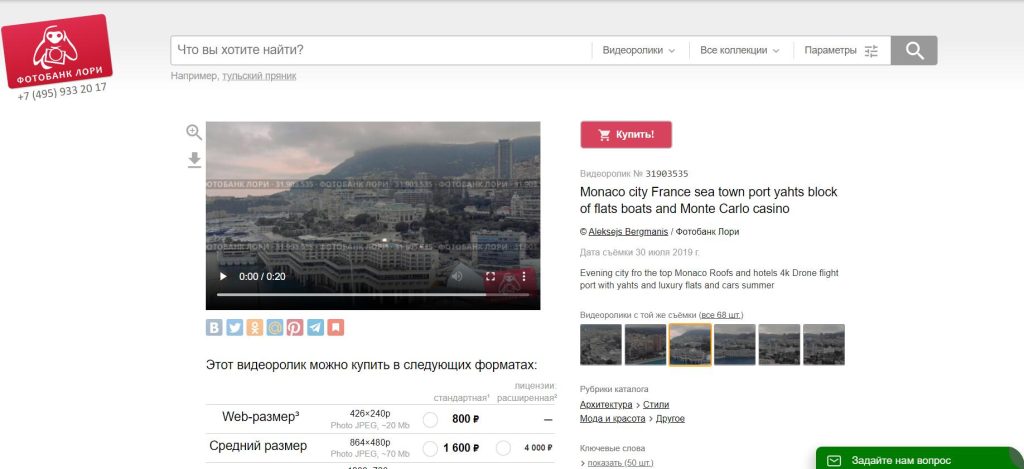
Task: Click the download icon beside the video
Action: click(194, 160)
